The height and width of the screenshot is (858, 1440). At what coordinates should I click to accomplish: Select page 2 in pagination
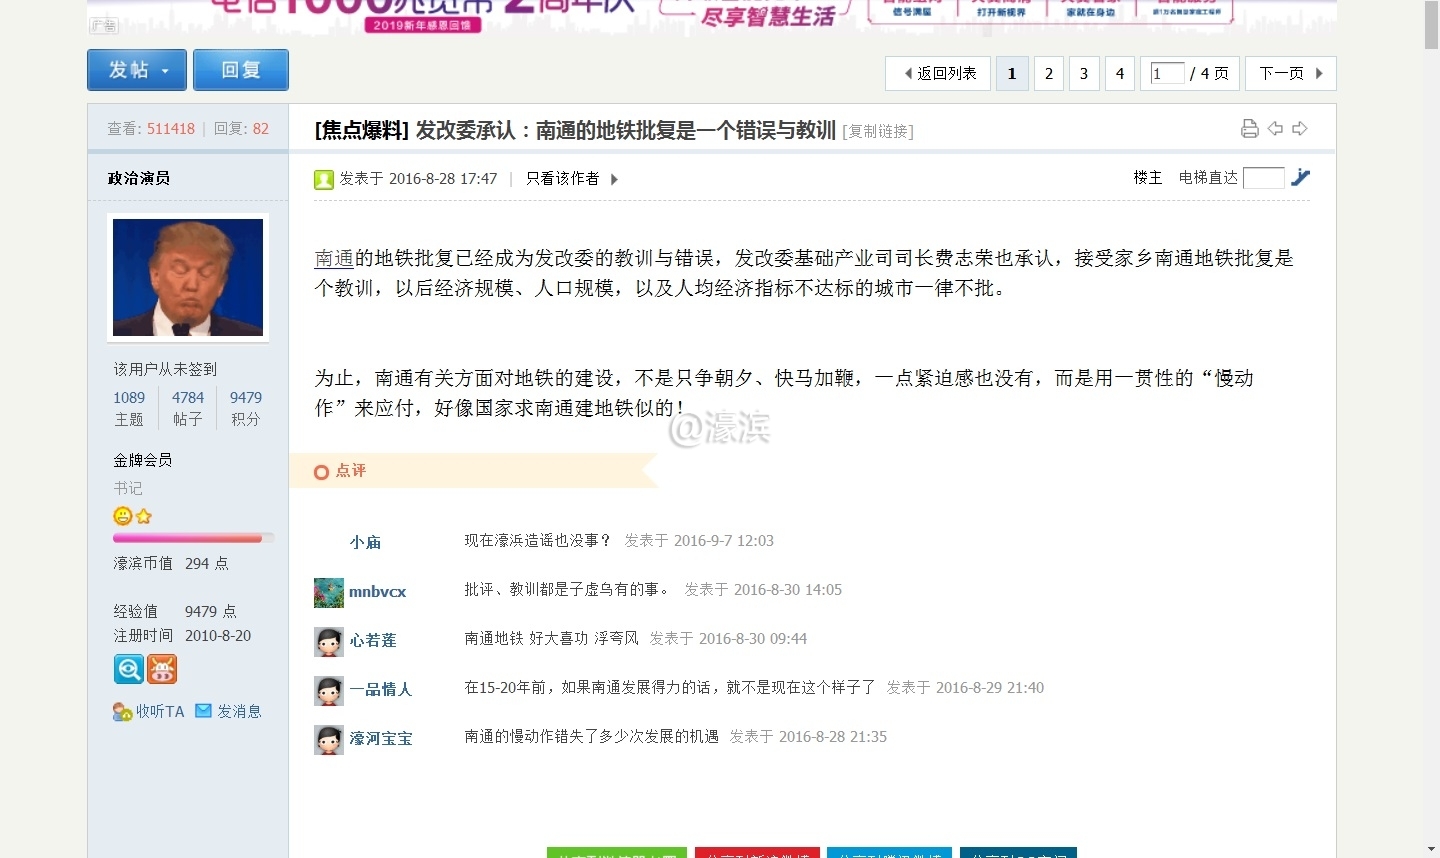[1048, 73]
